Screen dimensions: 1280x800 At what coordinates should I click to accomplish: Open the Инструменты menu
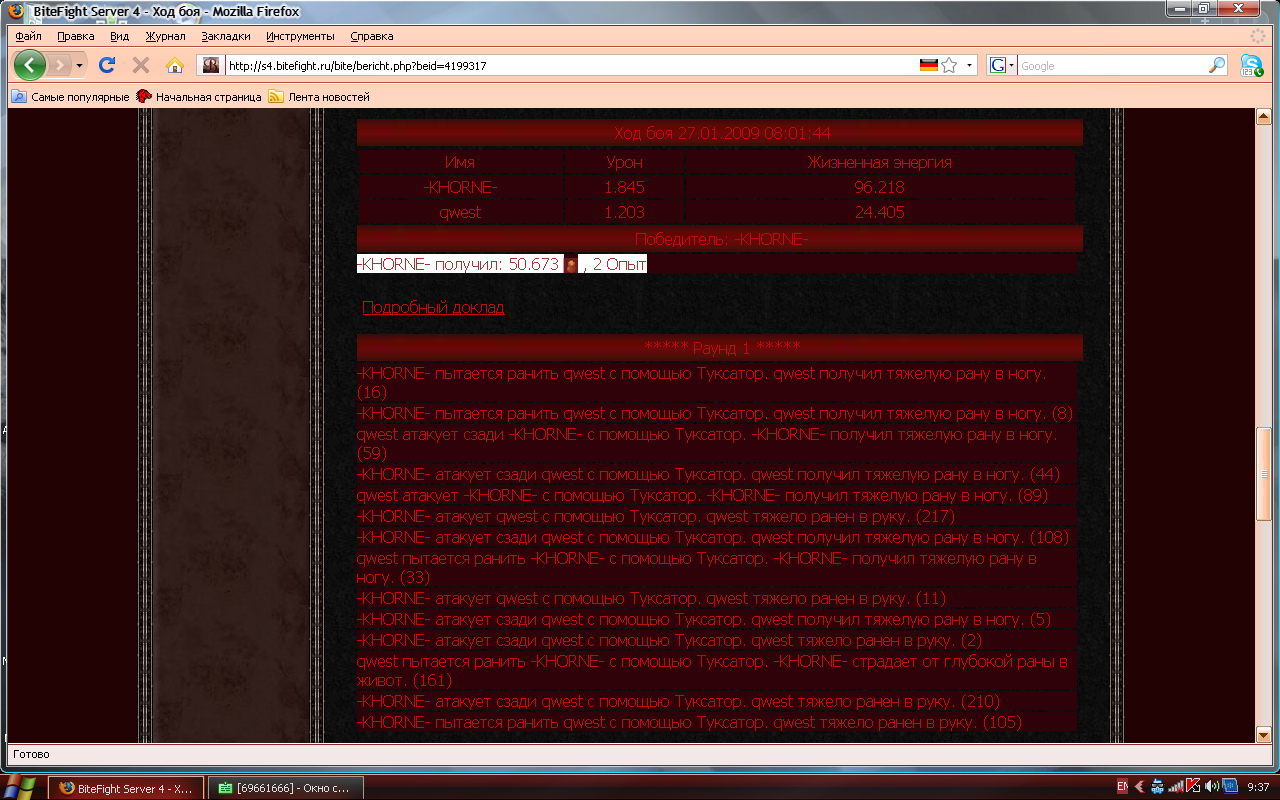300,36
